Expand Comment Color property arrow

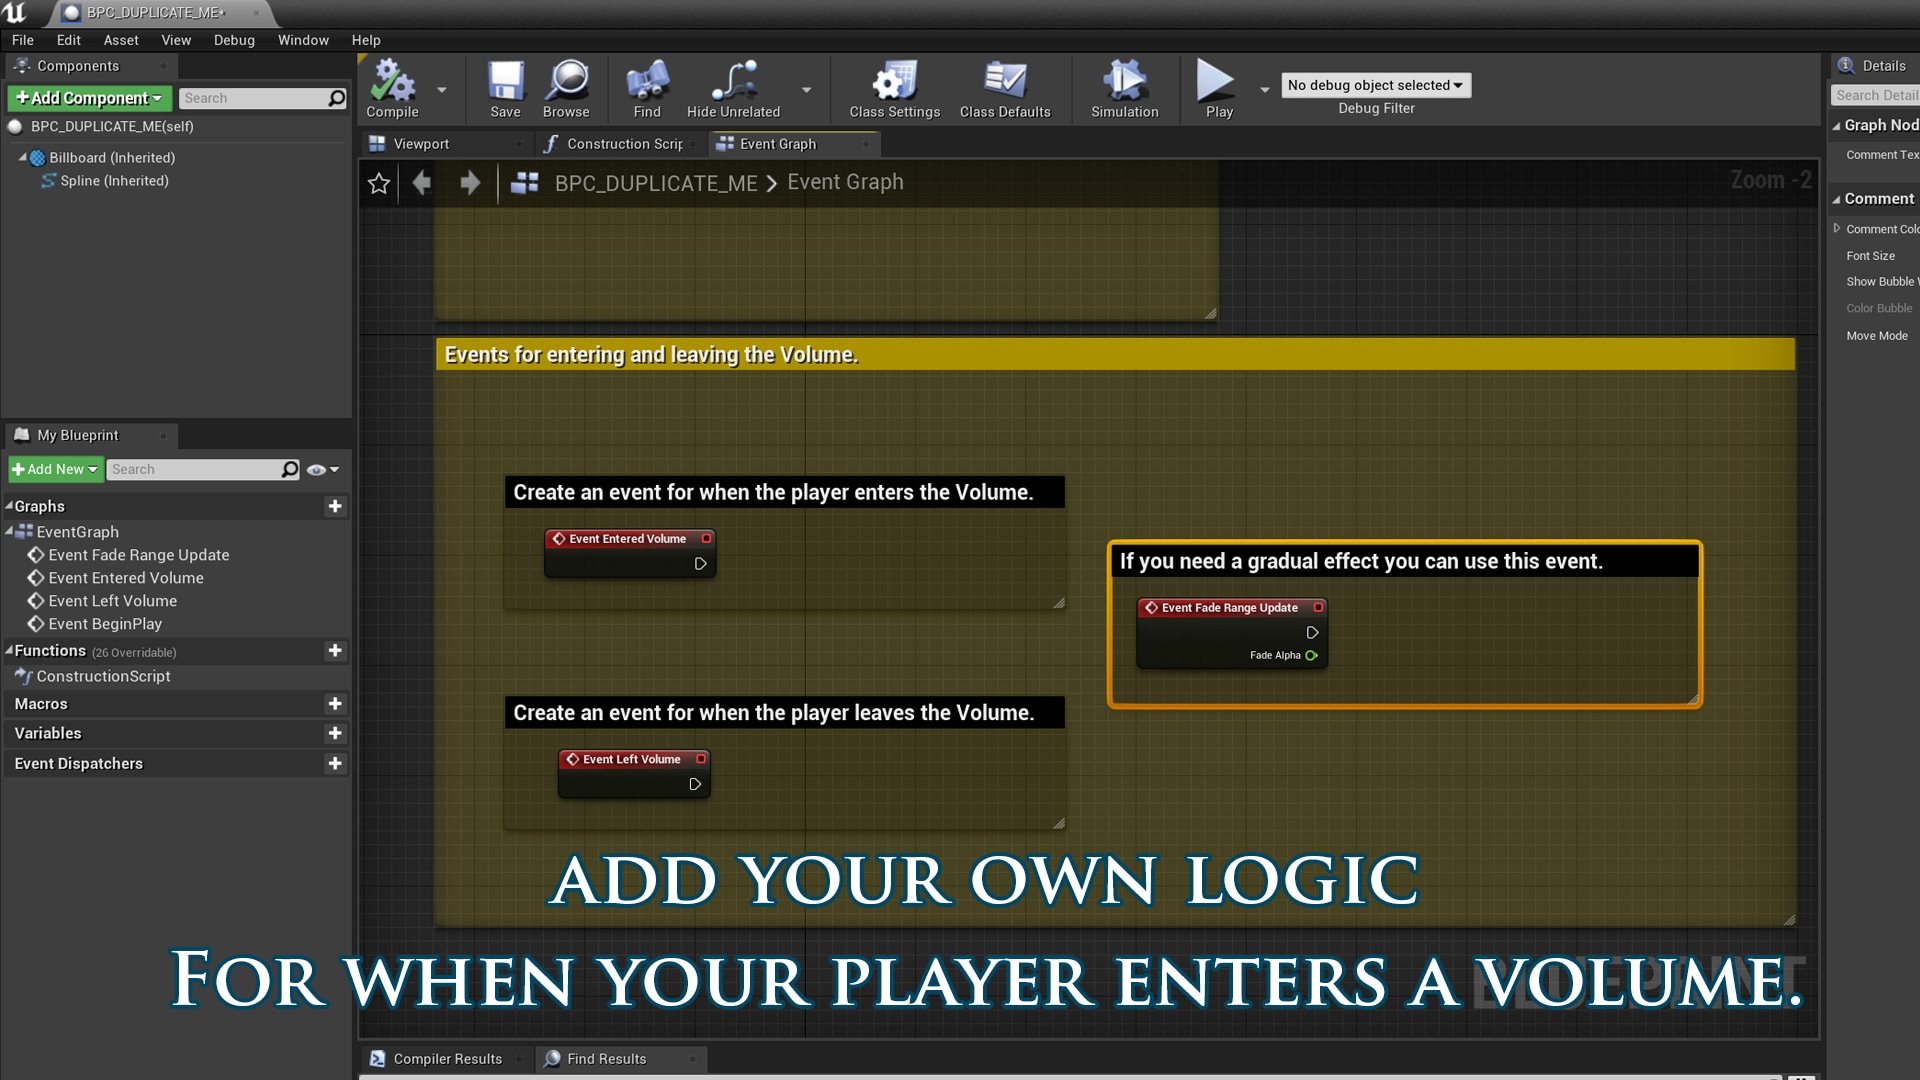tap(1837, 229)
